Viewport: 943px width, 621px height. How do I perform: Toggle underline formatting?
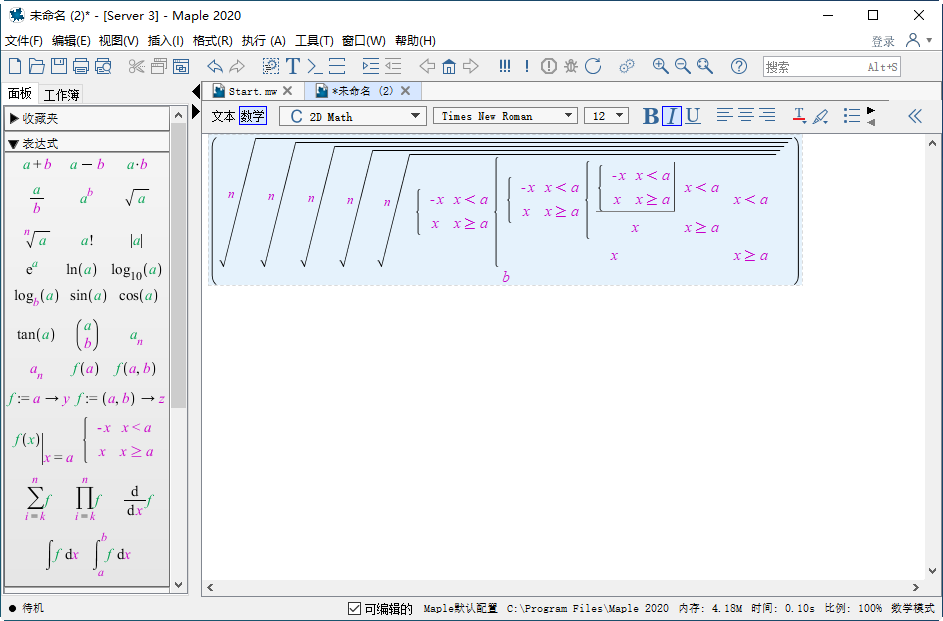tap(693, 116)
